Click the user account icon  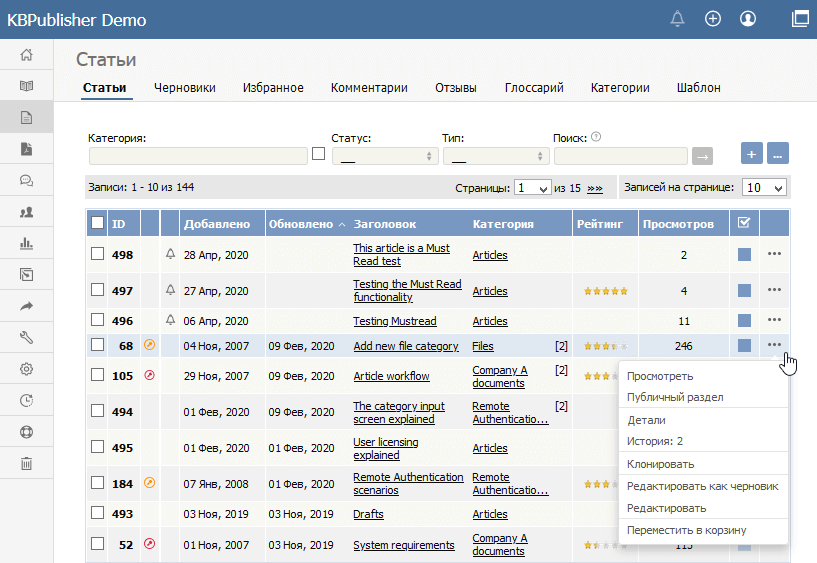tap(747, 19)
